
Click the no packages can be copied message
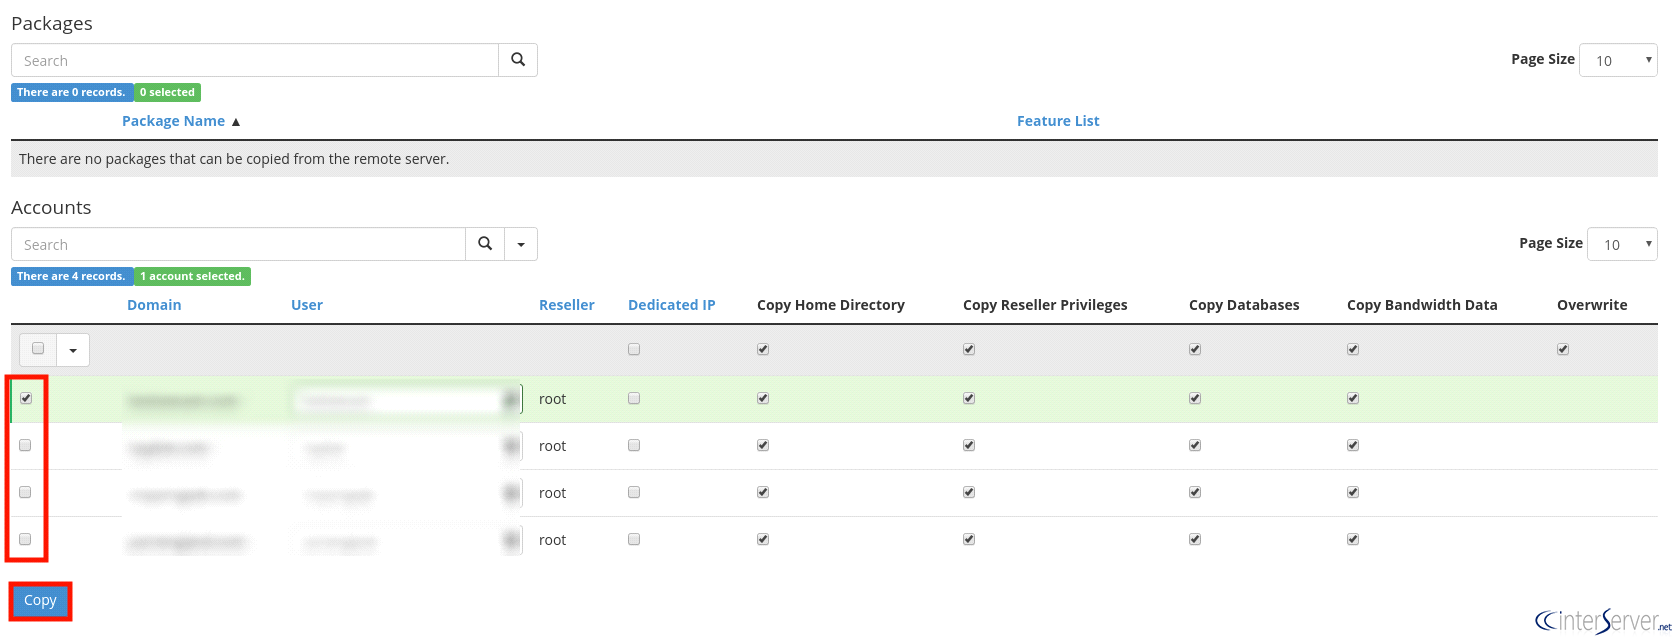coord(234,159)
